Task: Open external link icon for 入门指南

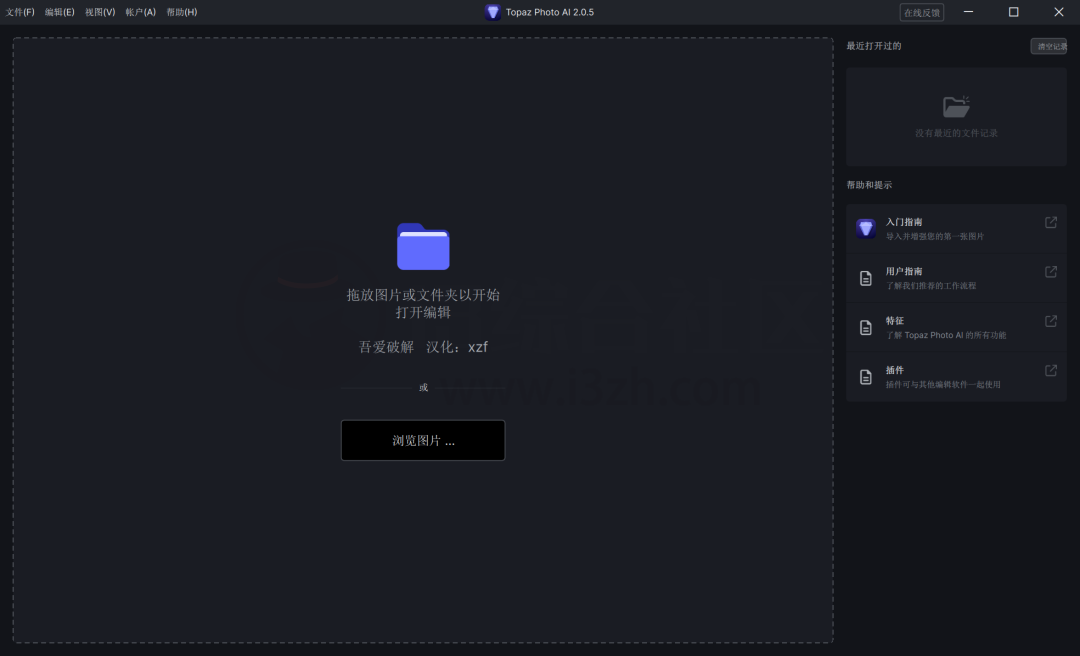Action: 1051,222
